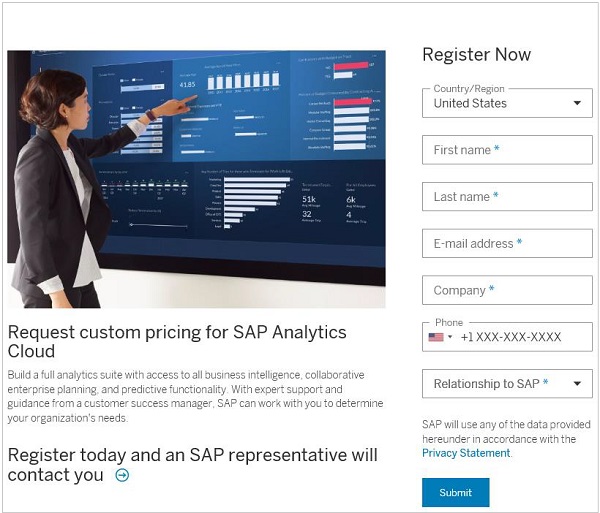600x513 pixels.
Task: Open the Country/Region dropdown
Action: tap(506, 103)
